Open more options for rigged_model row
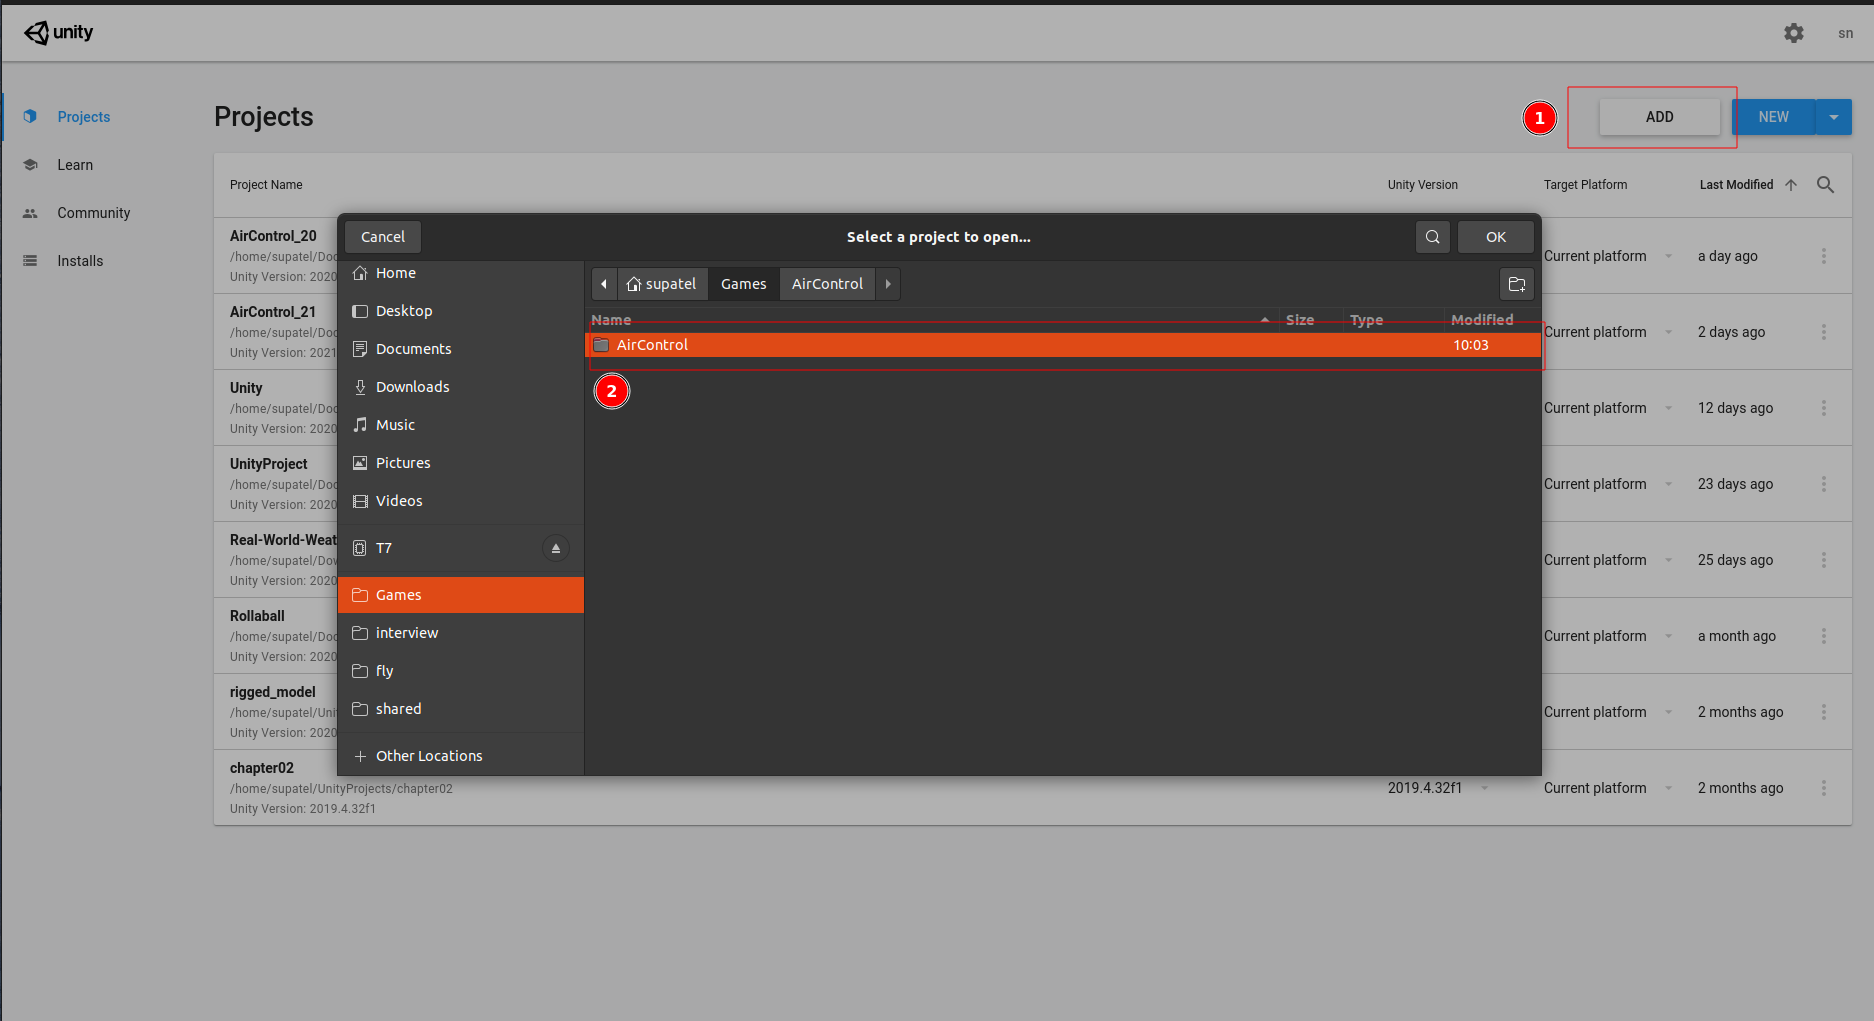1874x1021 pixels. click(1824, 712)
